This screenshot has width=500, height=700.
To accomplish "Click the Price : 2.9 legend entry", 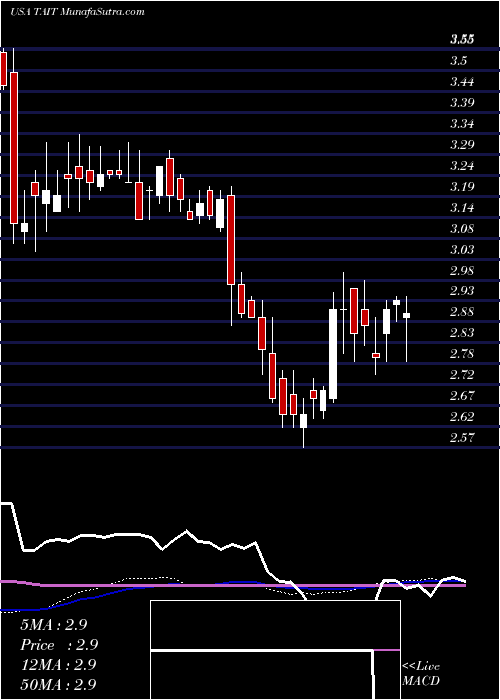I will tap(59, 645).
